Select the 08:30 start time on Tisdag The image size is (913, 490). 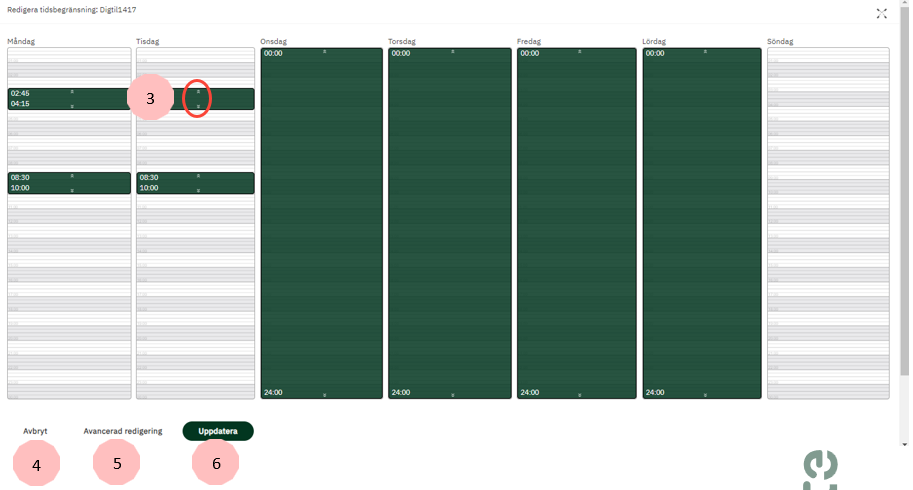point(148,177)
